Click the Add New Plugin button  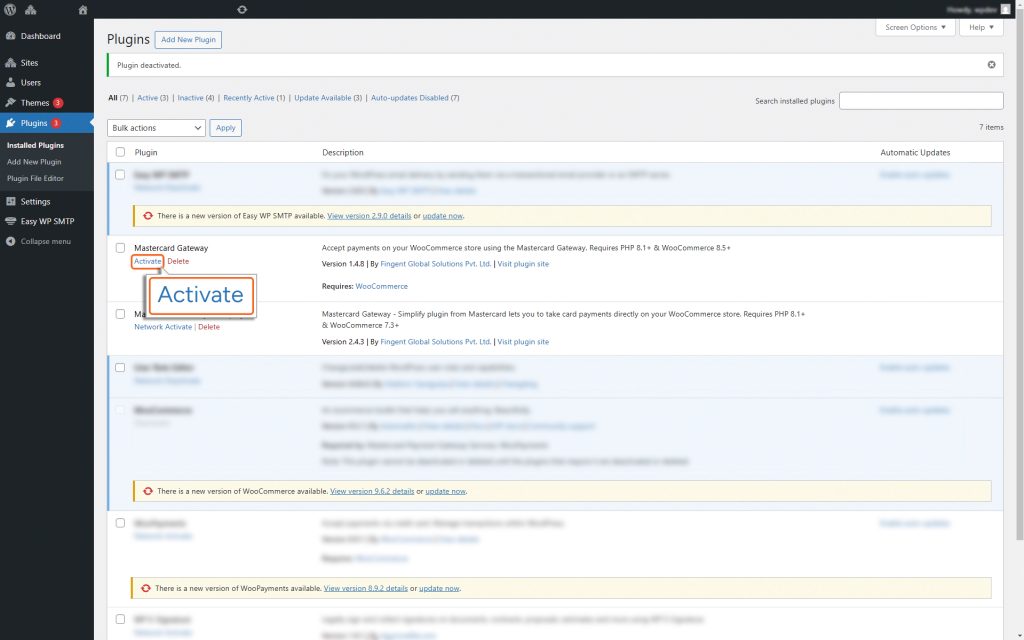pos(188,40)
